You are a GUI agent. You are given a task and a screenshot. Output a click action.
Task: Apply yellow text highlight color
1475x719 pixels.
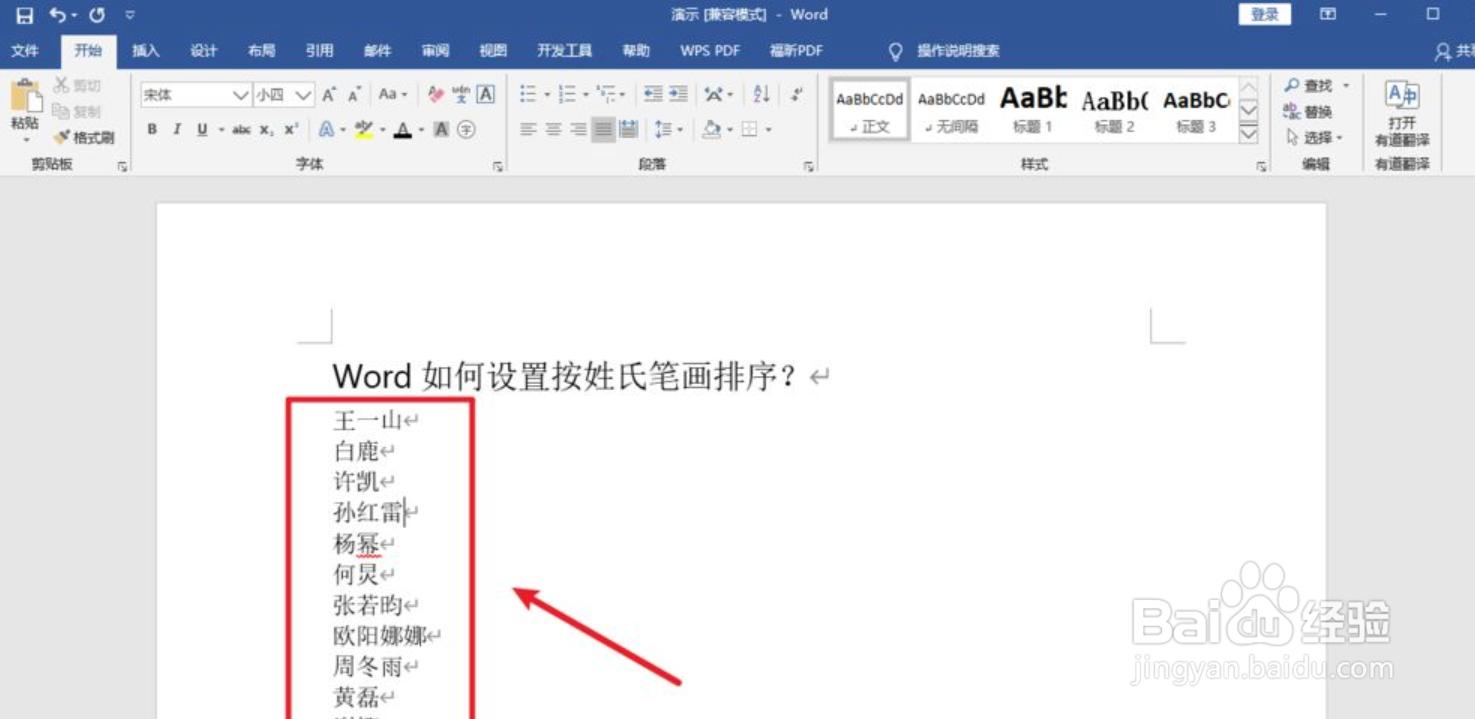point(363,129)
